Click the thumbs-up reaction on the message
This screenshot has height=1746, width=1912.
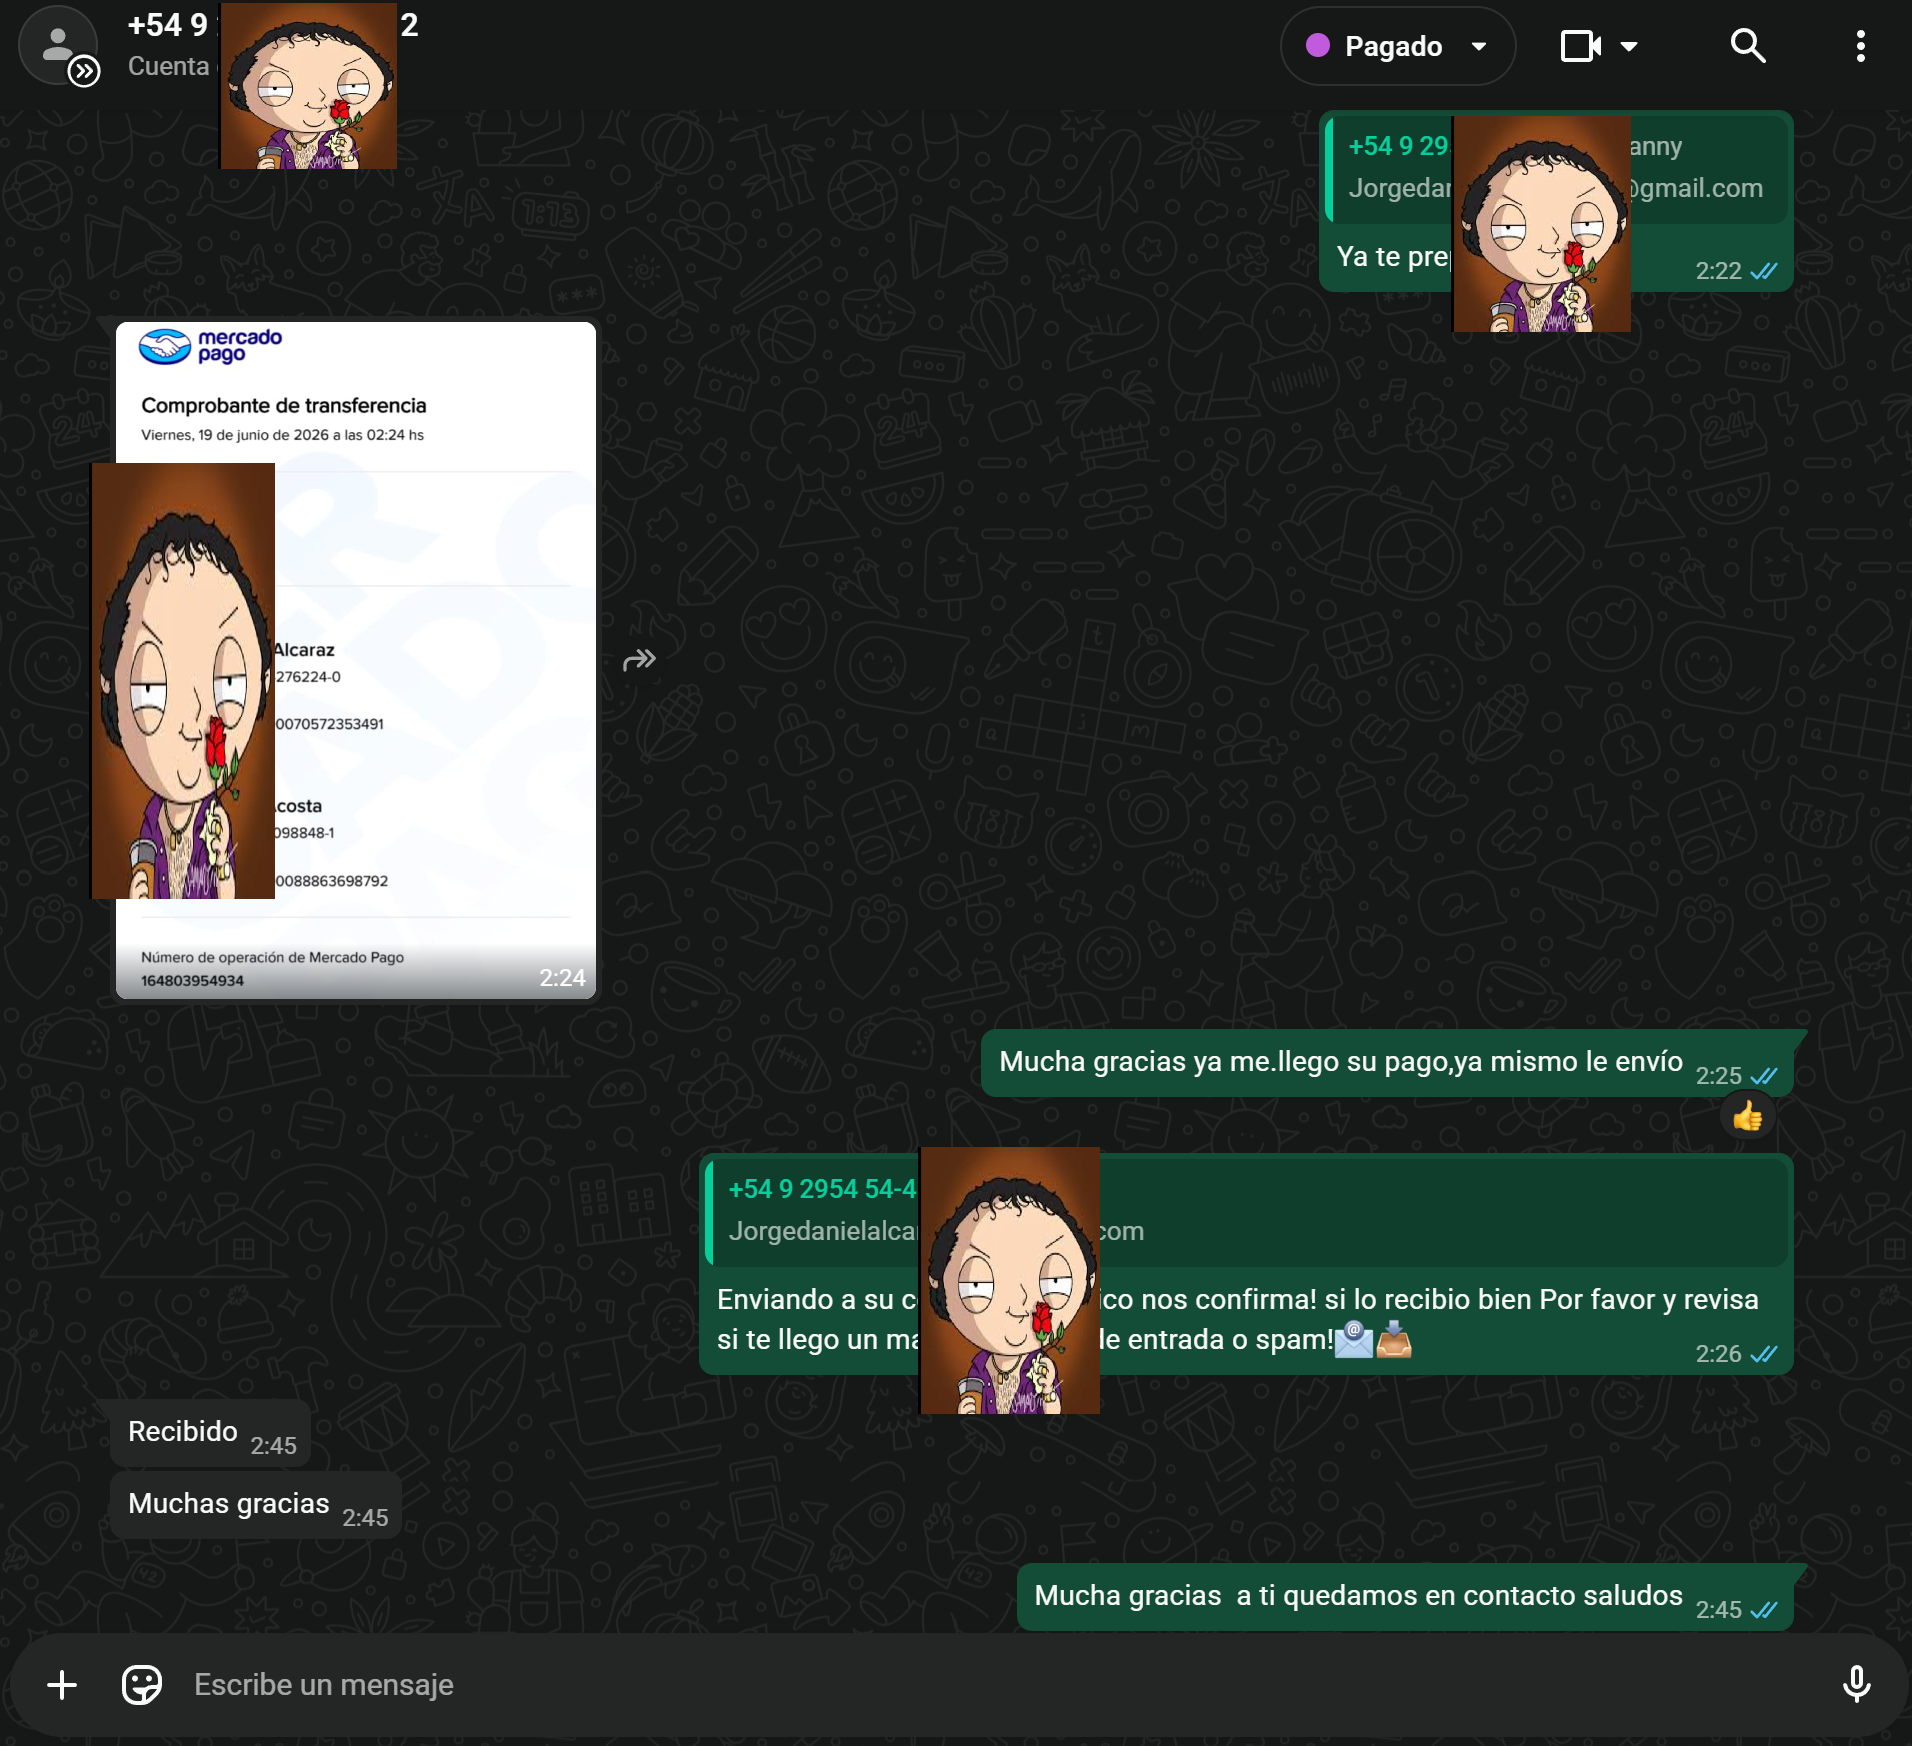pyautogui.click(x=1747, y=1116)
